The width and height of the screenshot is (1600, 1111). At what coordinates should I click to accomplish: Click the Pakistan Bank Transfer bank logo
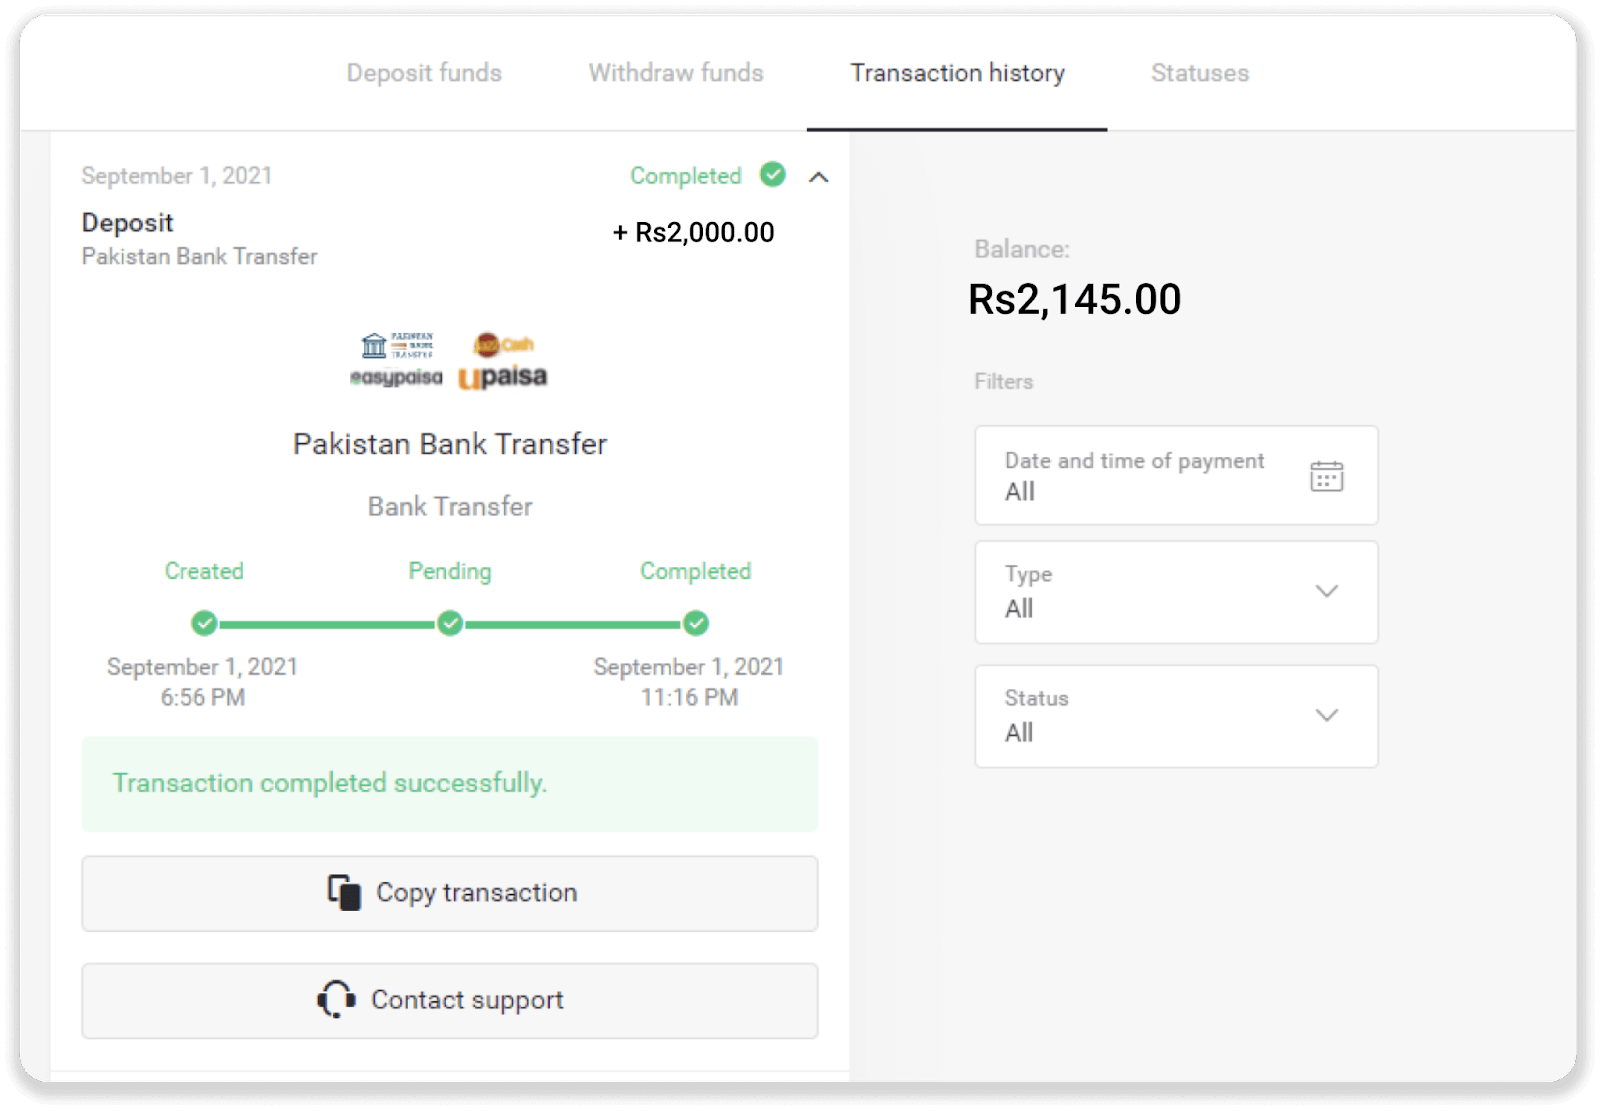point(397,346)
